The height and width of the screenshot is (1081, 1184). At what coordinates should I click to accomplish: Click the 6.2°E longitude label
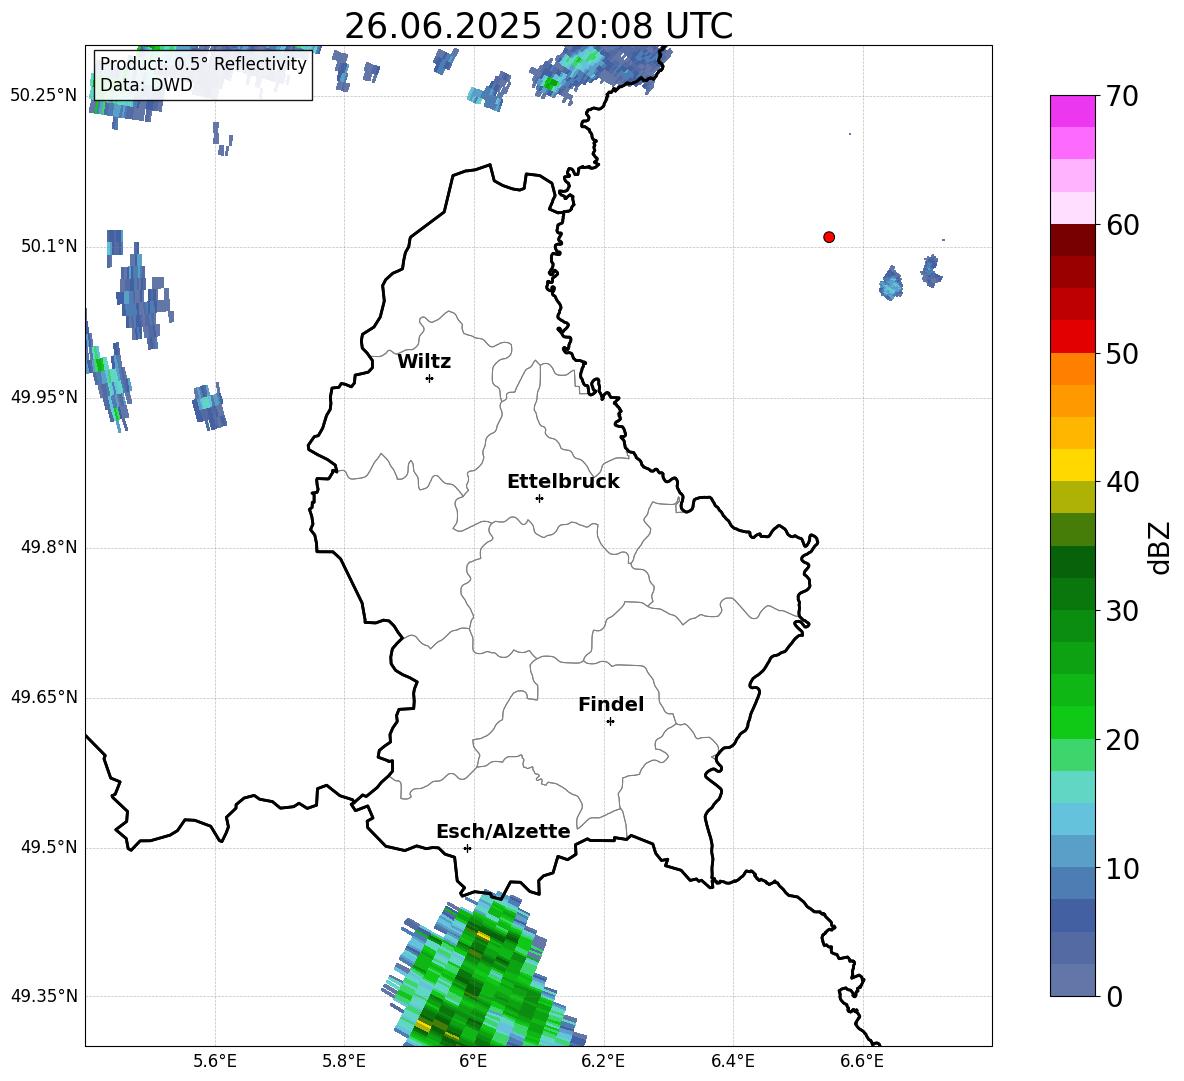pyautogui.click(x=603, y=1061)
